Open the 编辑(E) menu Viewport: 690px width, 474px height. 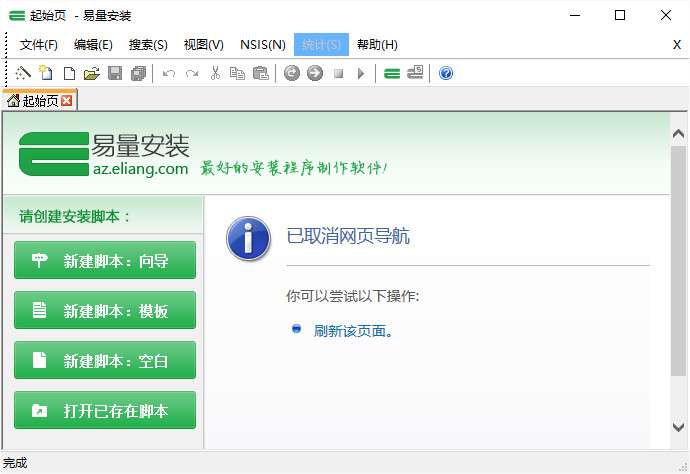93,44
